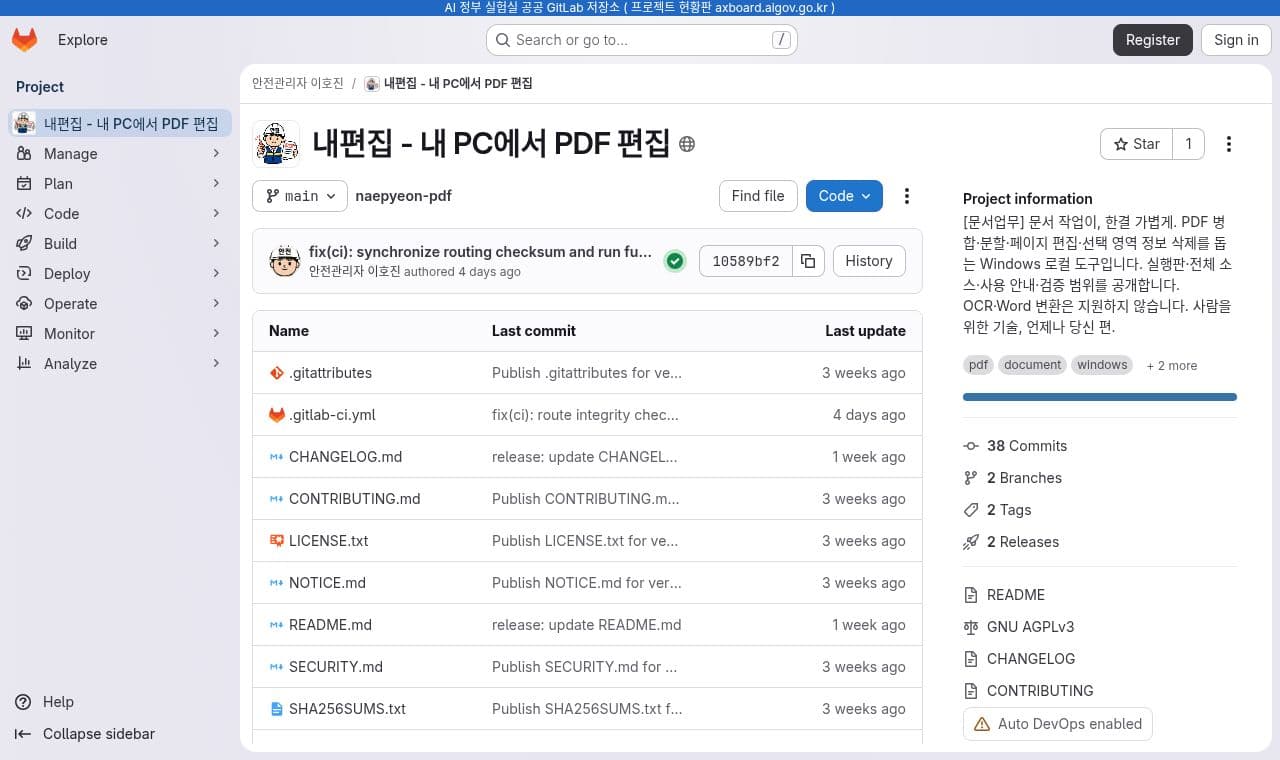Star the project with Star button
Screen dimensions: 1280x760
[1137, 144]
